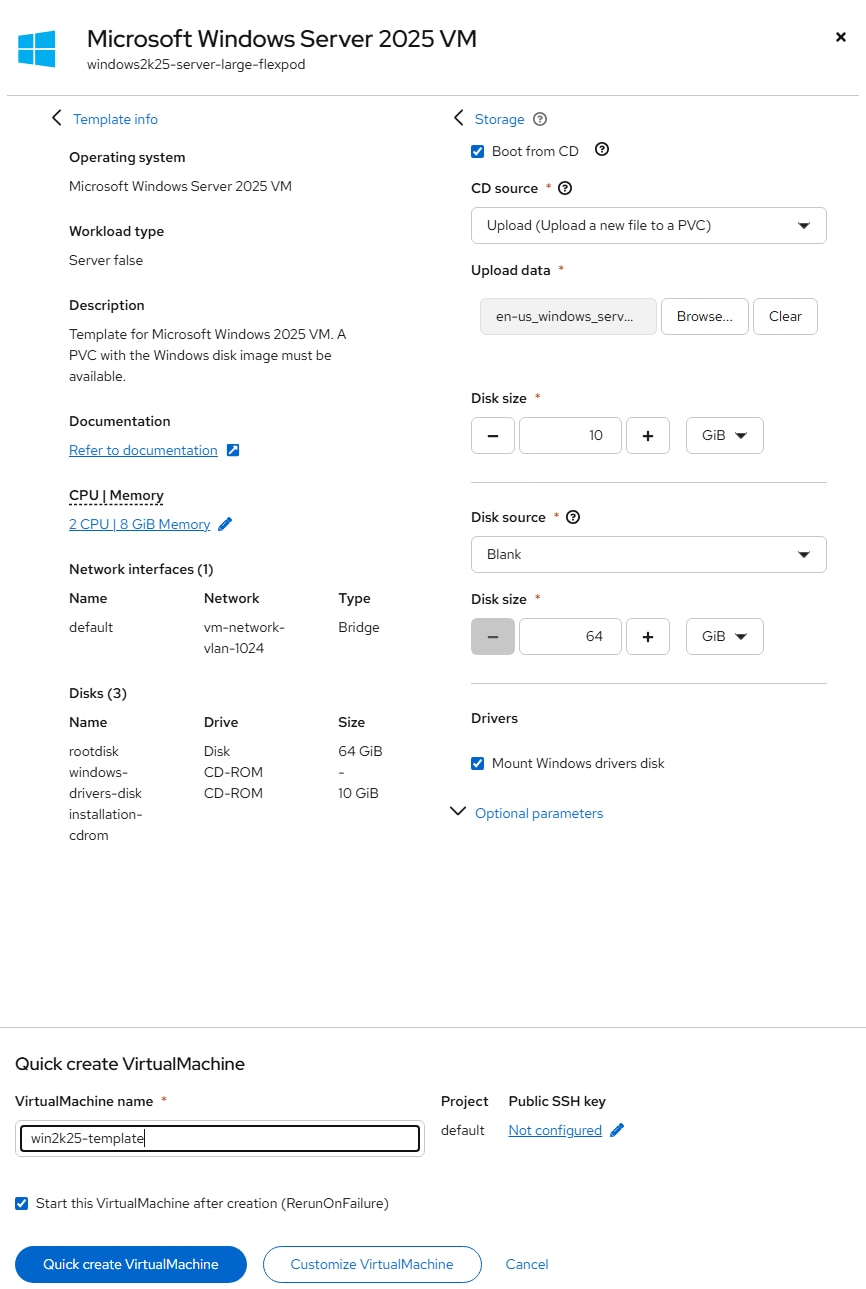
Task: Edit Public SSH key pencil icon
Action: point(617,1130)
